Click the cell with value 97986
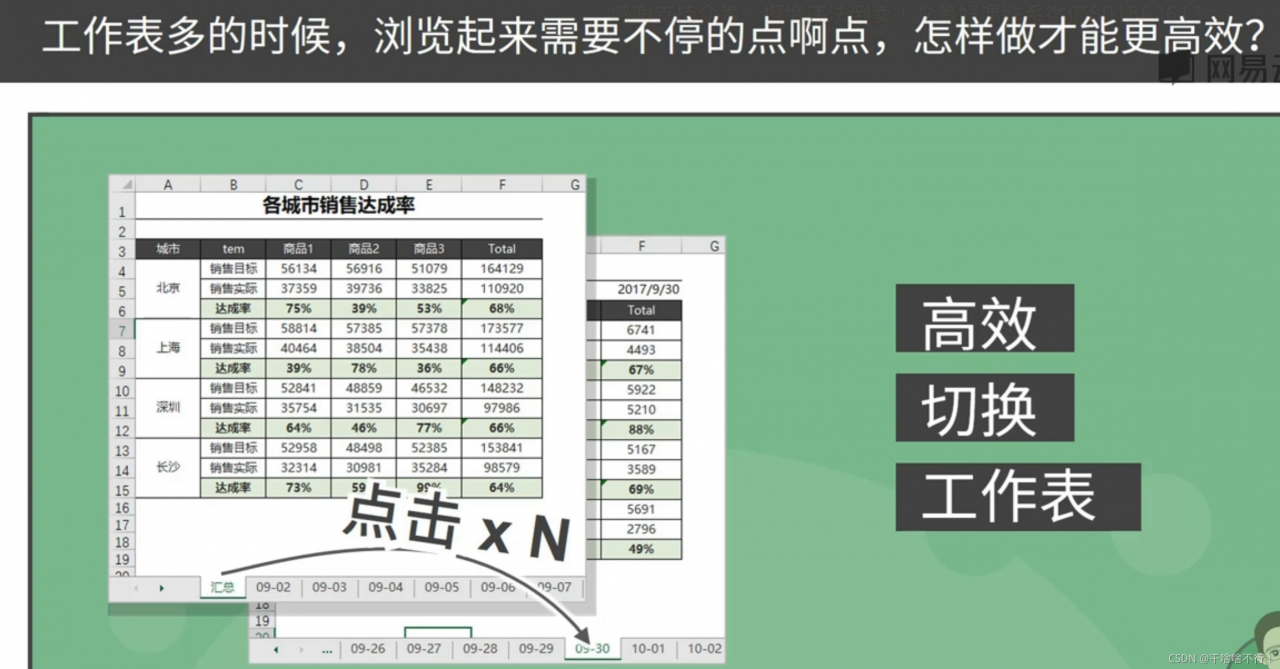The height and width of the screenshot is (669, 1280). (502, 408)
